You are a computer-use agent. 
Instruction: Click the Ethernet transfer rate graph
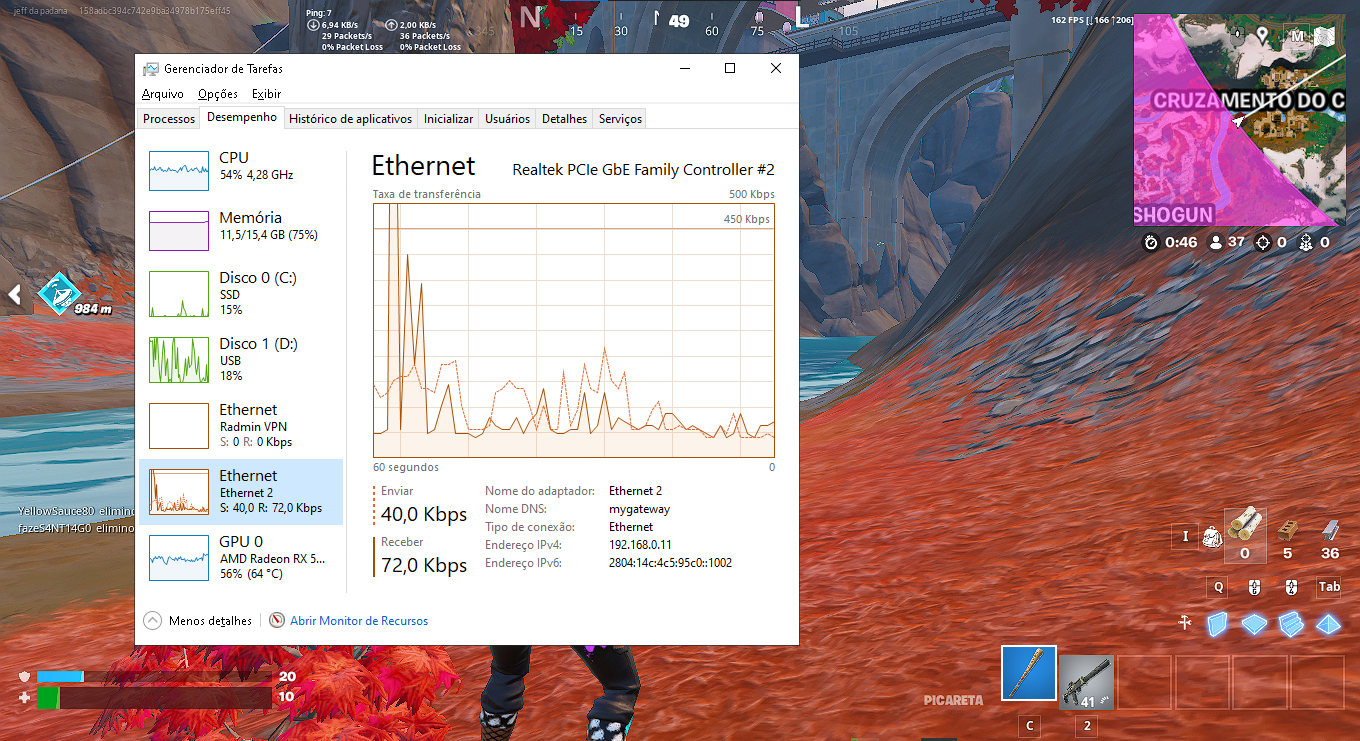[x=574, y=331]
